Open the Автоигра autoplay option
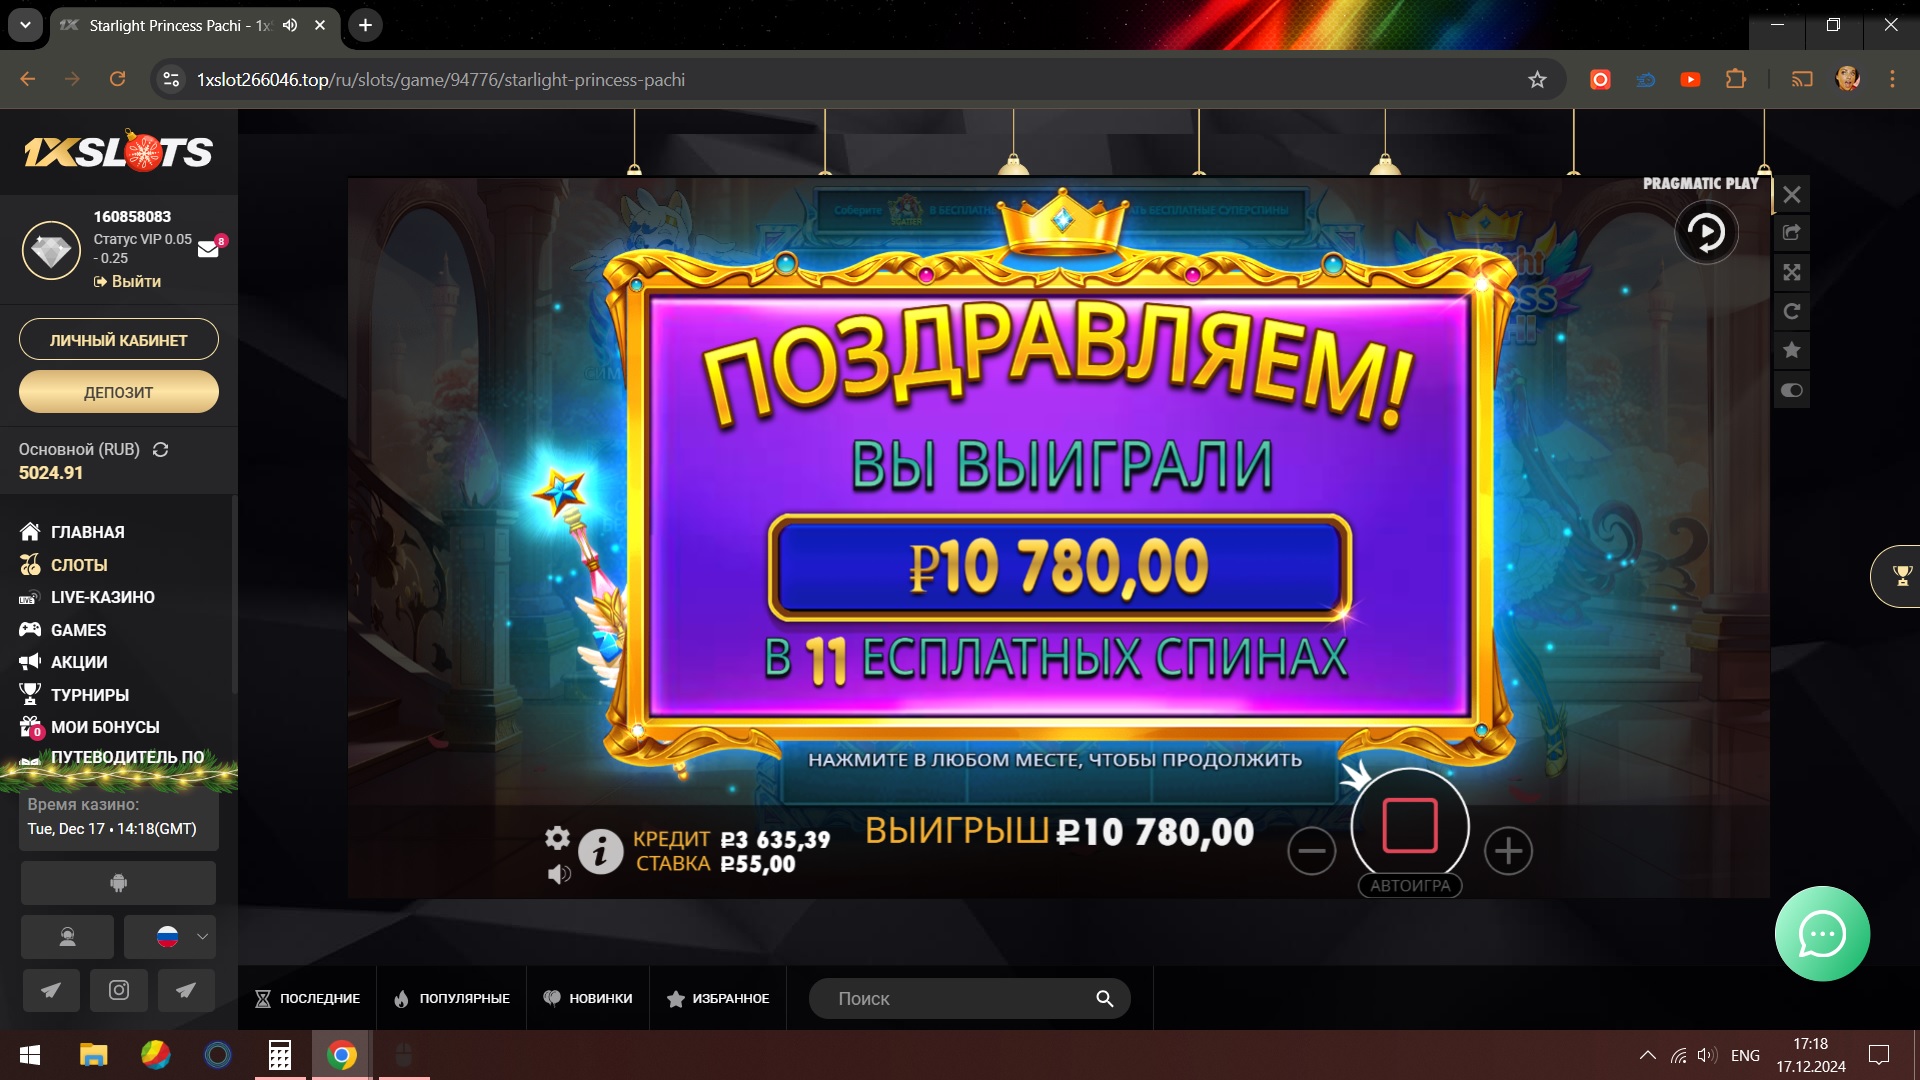 tap(1410, 886)
